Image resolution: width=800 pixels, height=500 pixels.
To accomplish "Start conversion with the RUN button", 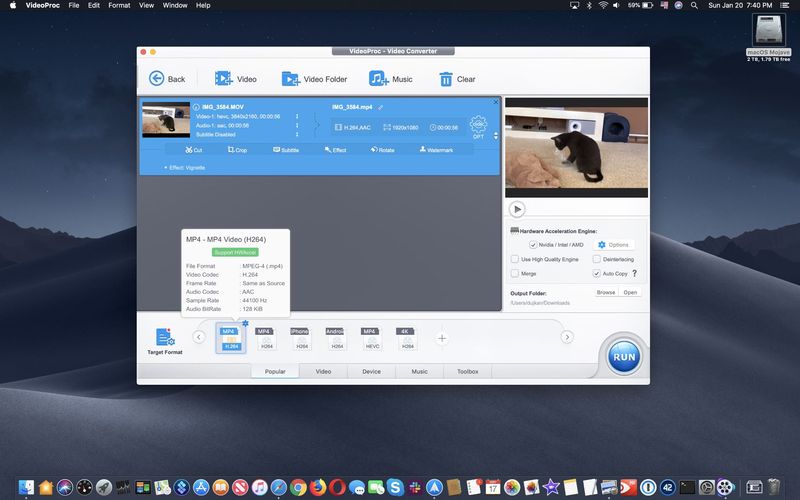I will (624, 357).
